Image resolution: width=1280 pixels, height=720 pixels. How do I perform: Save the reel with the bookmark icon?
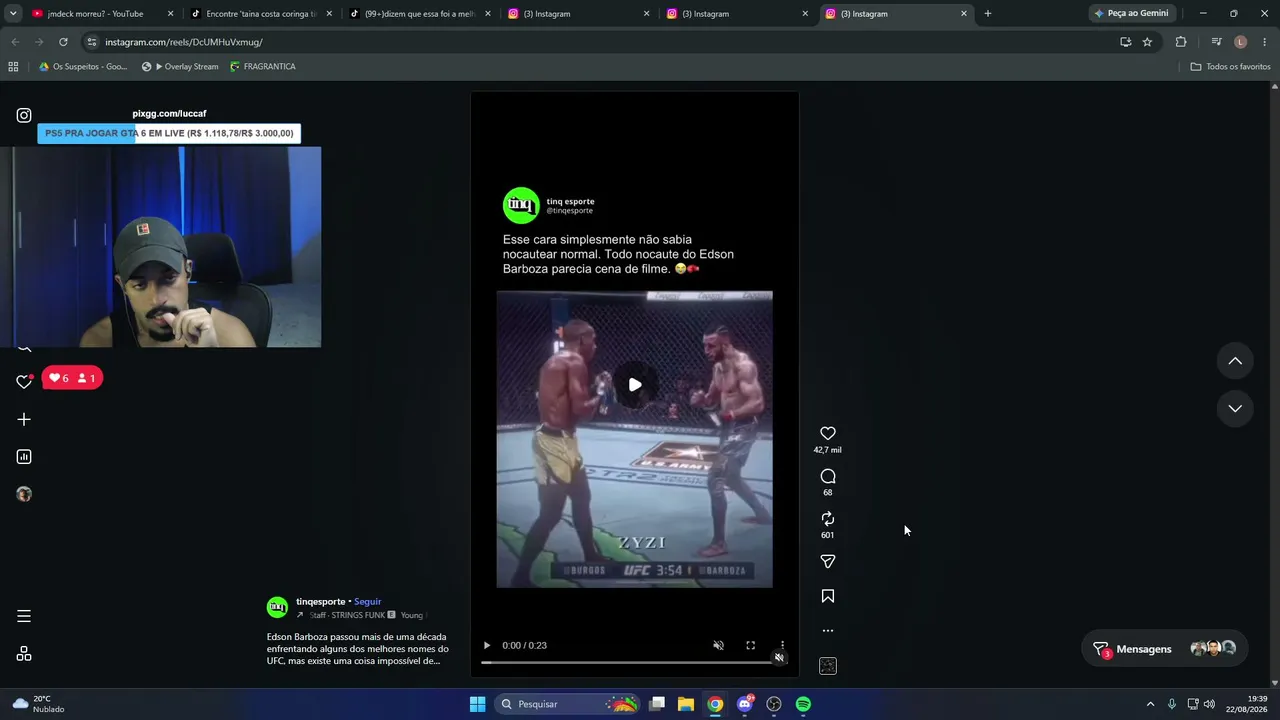pyautogui.click(x=828, y=596)
